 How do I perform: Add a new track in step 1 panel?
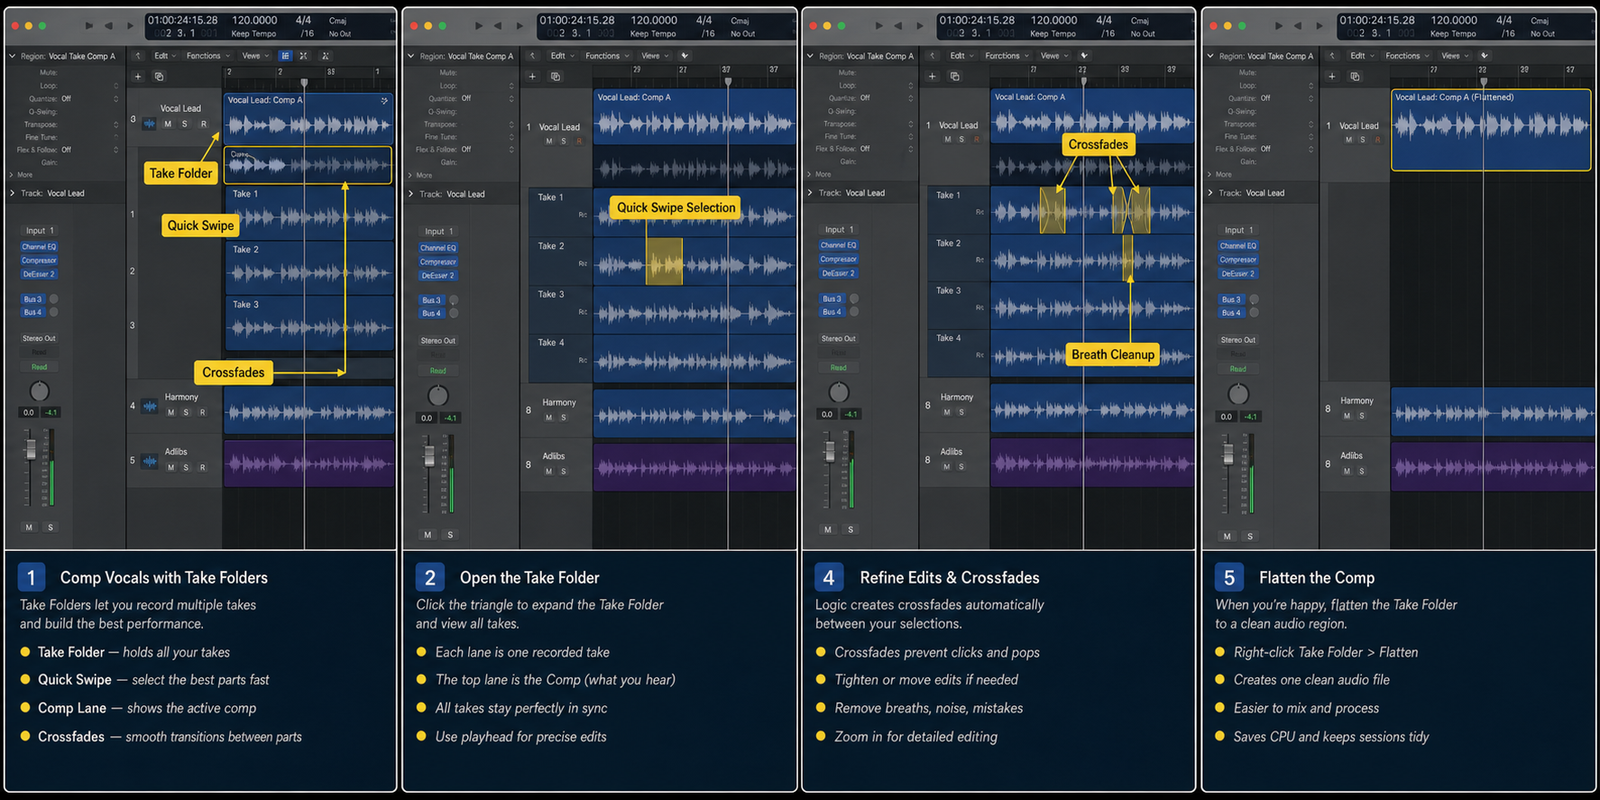point(138,76)
